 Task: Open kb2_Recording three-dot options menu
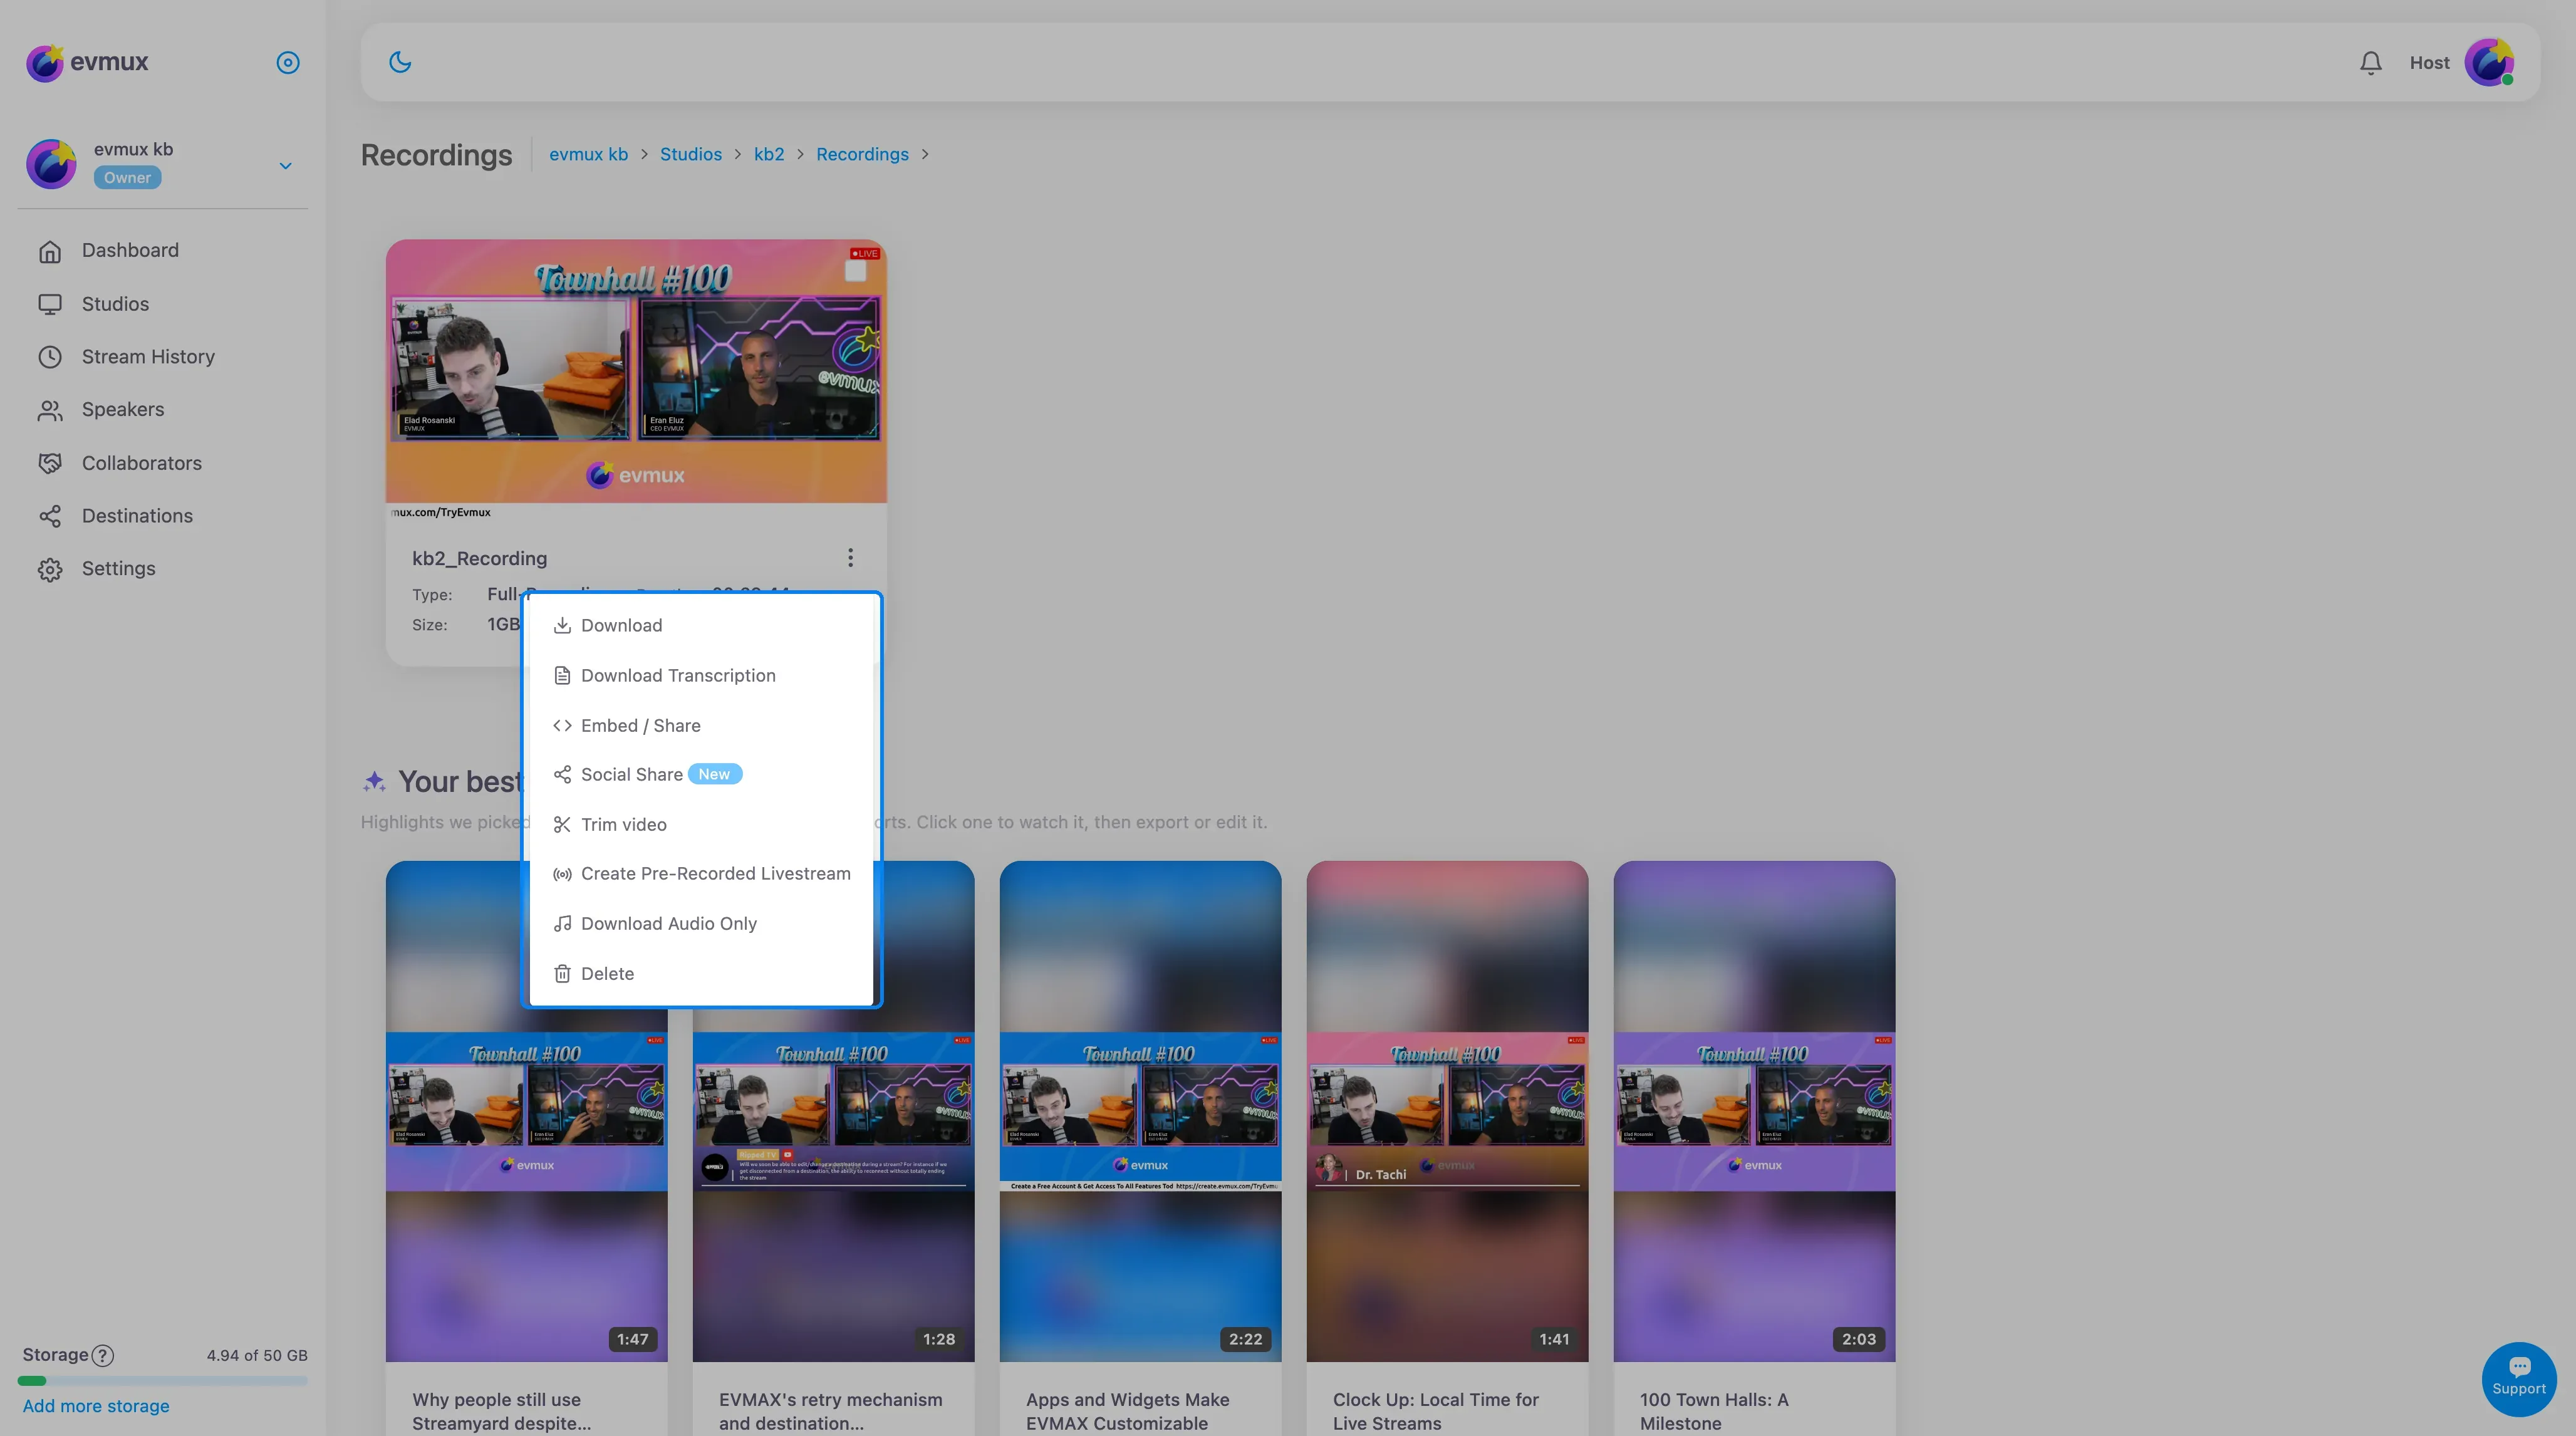click(x=850, y=557)
